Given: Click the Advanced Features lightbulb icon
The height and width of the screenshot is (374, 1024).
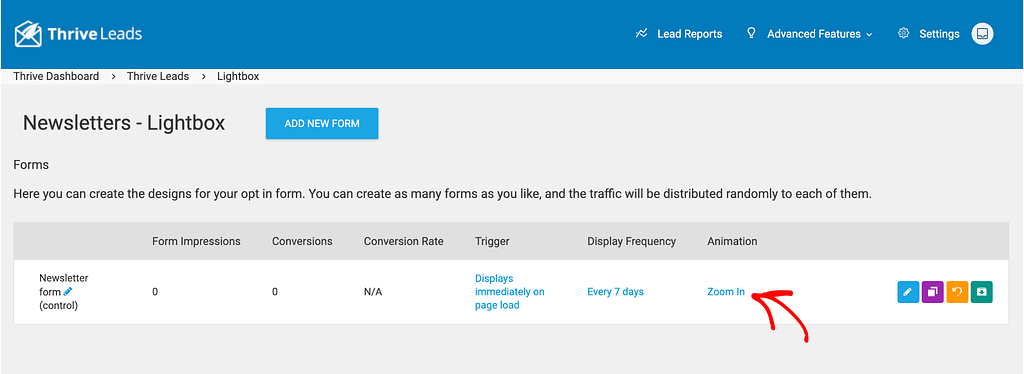Looking at the screenshot, I should [x=751, y=33].
